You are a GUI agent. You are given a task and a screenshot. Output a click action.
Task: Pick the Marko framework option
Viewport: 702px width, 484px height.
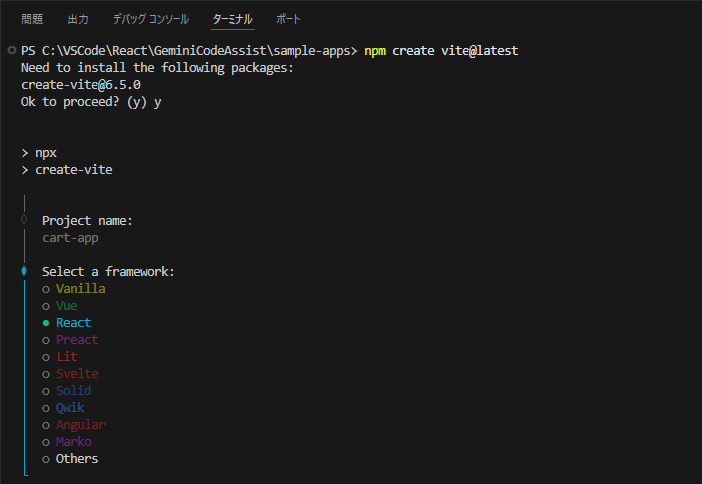click(67, 442)
